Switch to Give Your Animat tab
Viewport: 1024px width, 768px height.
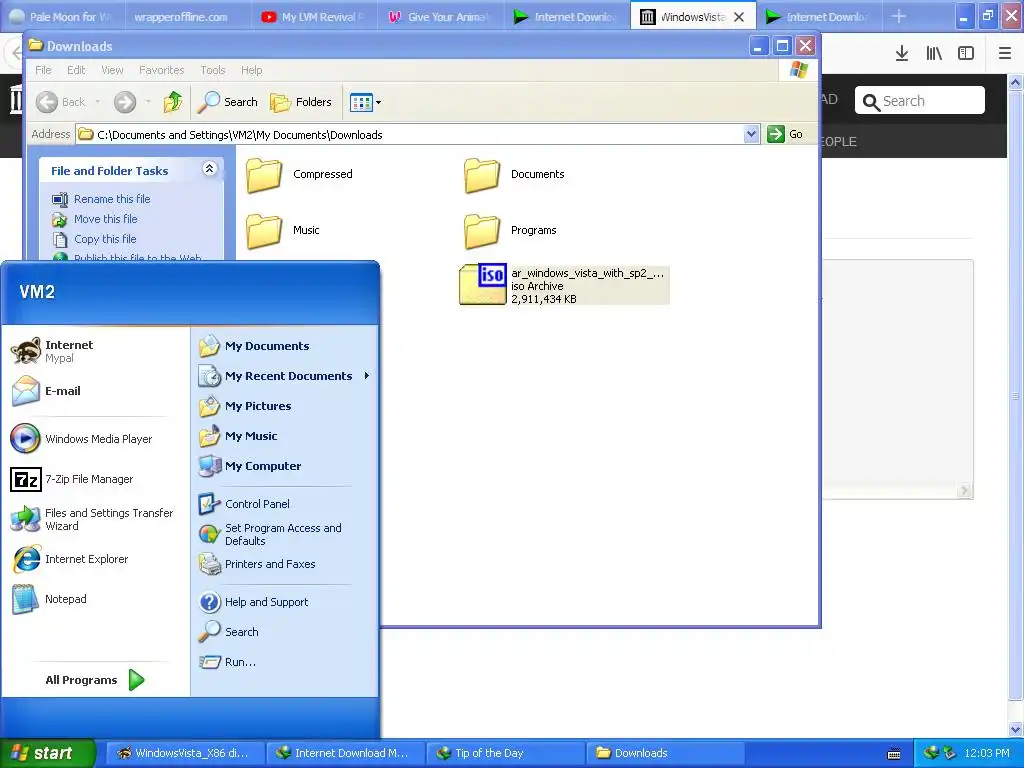point(441,17)
